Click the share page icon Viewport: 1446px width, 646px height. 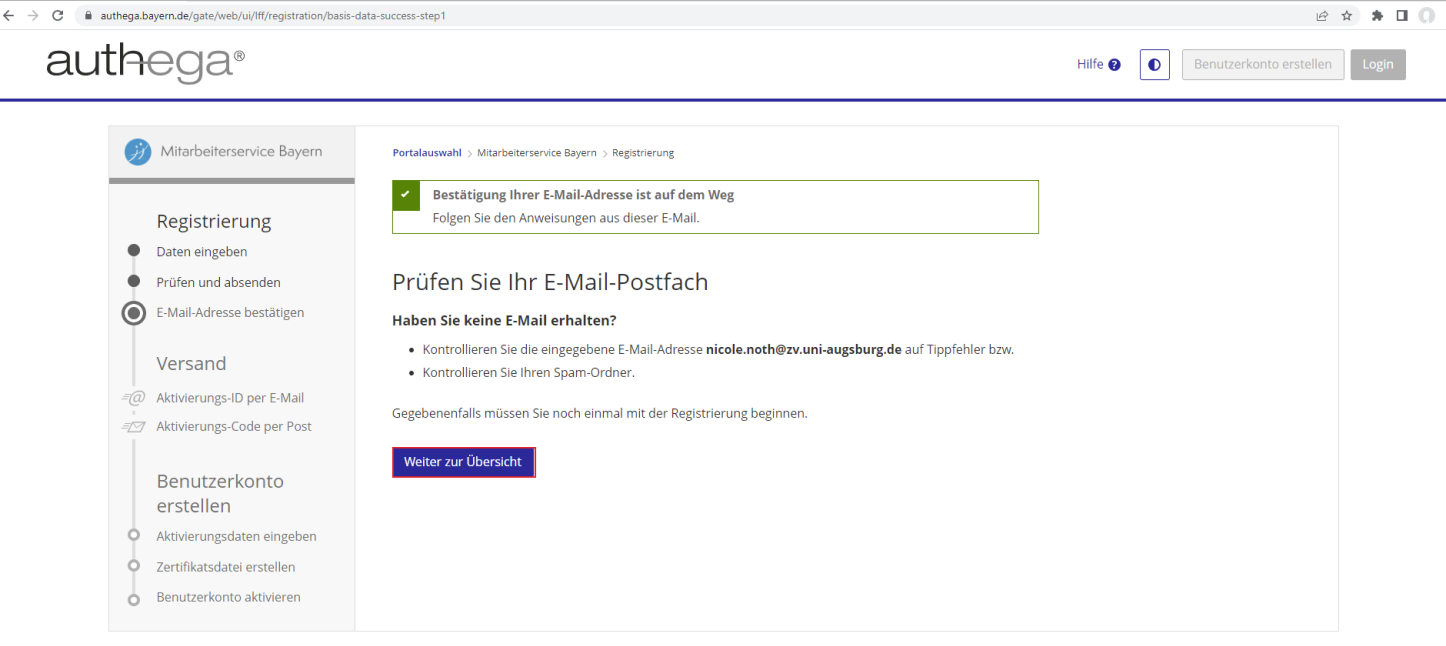tap(1322, 16)
